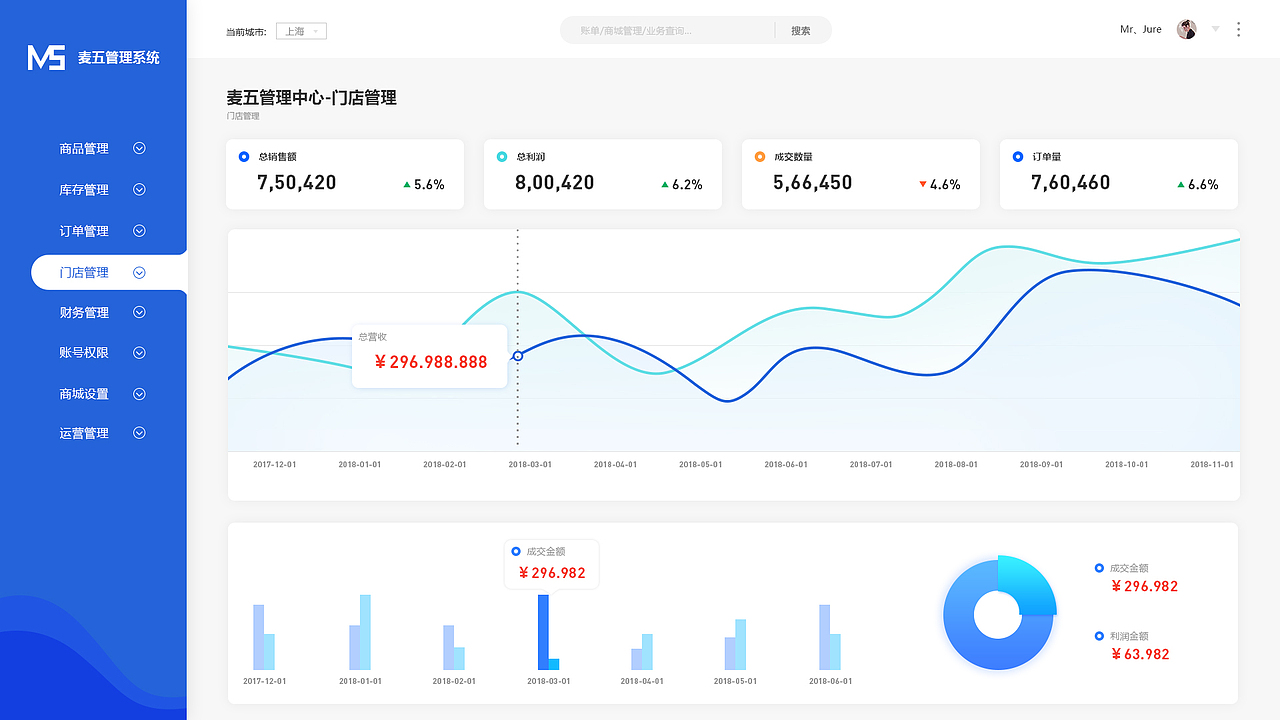This screenshot has height=720, width=1280.
Task: Click the 总营收 ¥296.988.888 tooltip
Action: click(x=429, y=355)
